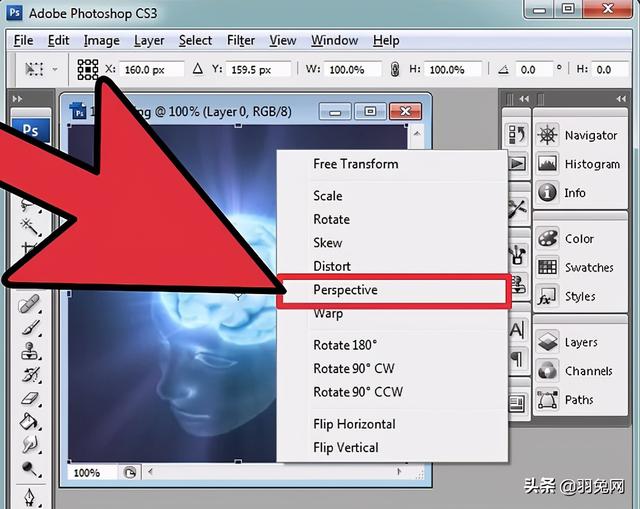The width and height of the screenshot is (640, 509).
Task: Open the Paths panel
Action: [x=565, y=399]
